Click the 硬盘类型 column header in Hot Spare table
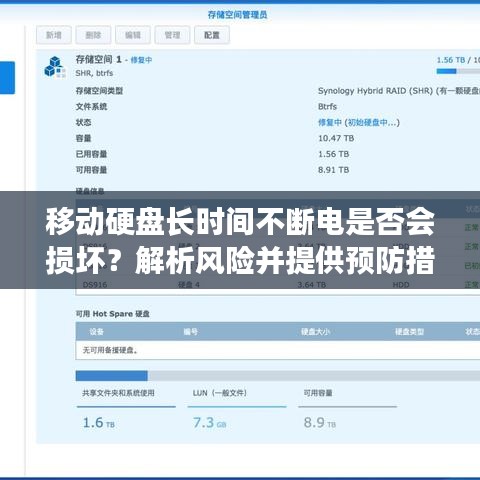Image resolution: width=480 pixels, height=480 pixels. click(x=409, y=332)
